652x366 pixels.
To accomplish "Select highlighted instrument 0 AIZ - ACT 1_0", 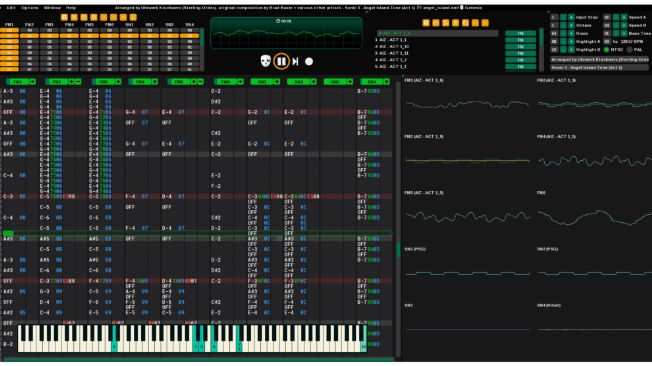I will tap(437, 33).
